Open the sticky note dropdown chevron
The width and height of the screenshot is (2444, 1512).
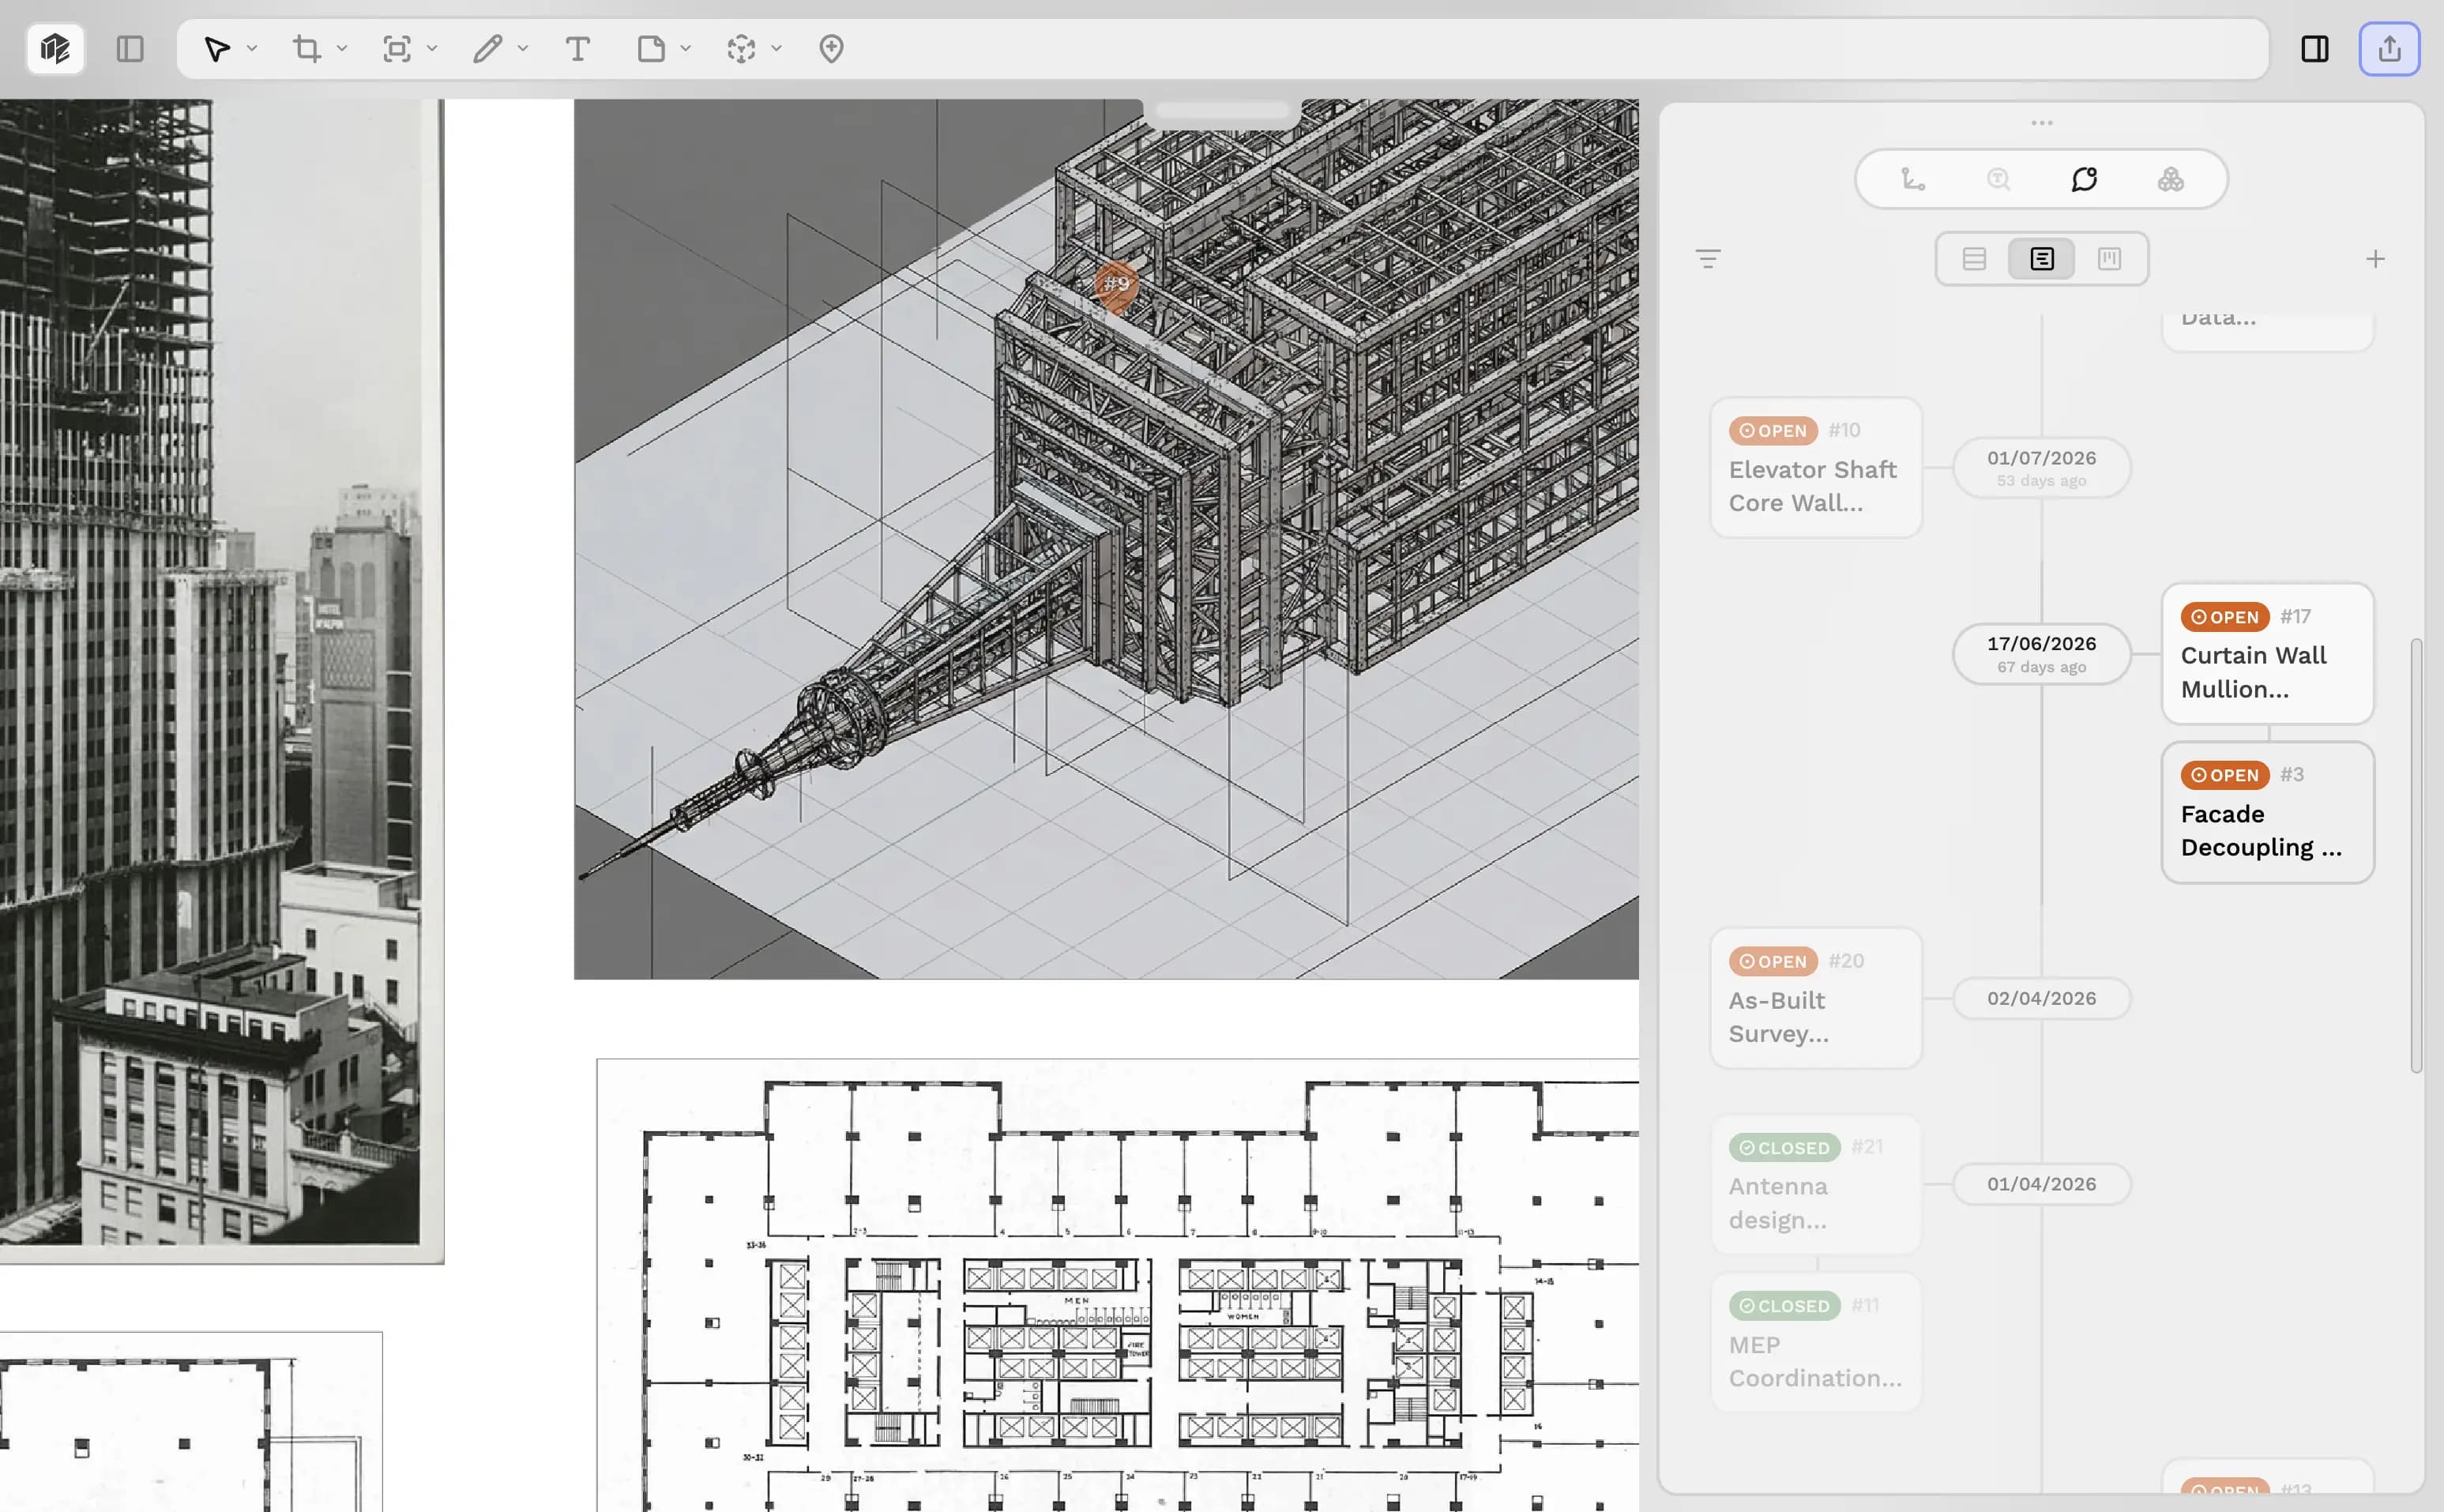[686, 49]
